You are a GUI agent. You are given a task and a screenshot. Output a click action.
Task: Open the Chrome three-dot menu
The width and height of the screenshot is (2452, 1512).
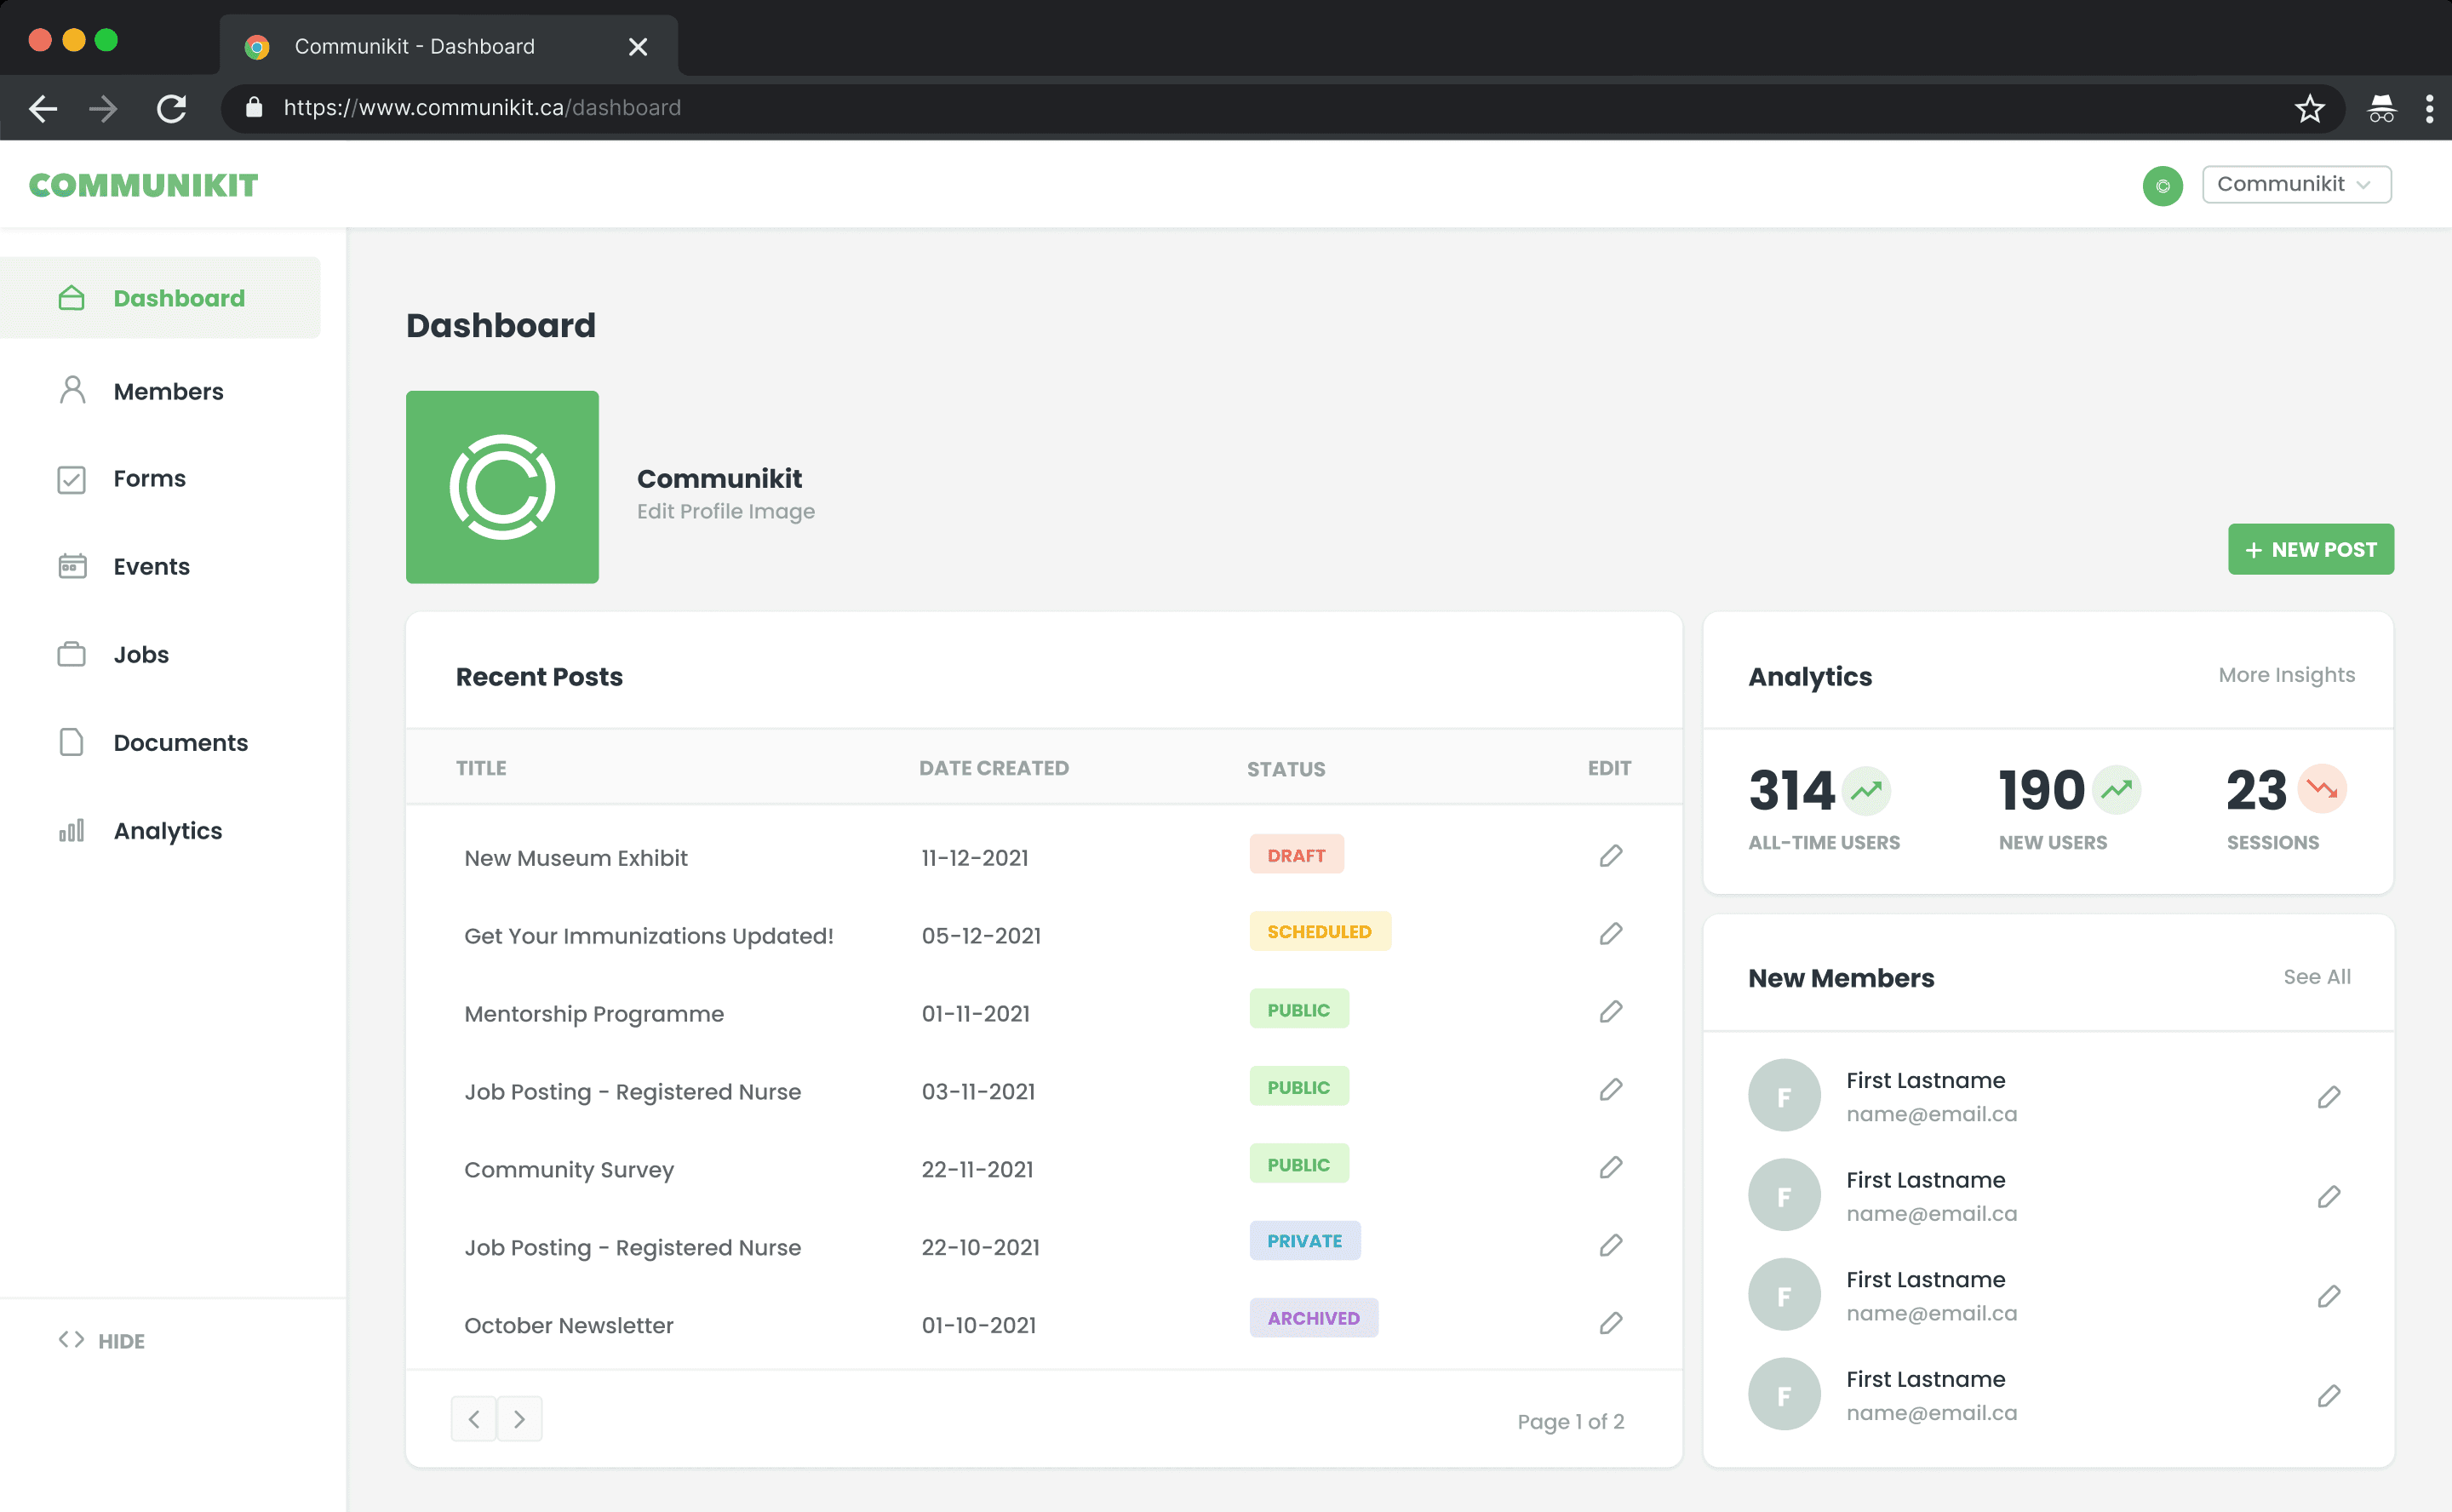coord(2429,108)
